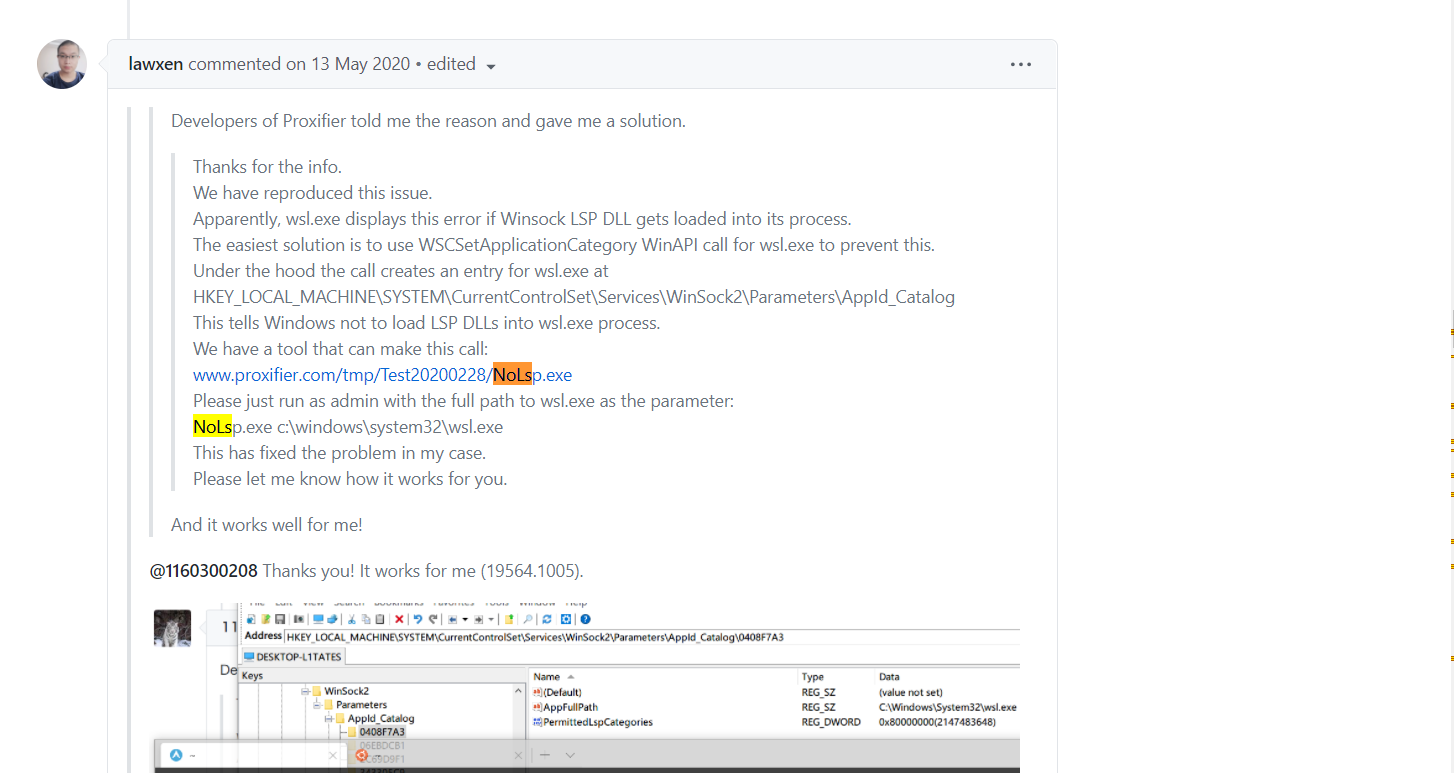Open lawxen's profile avatar

(x=62, y=64)
